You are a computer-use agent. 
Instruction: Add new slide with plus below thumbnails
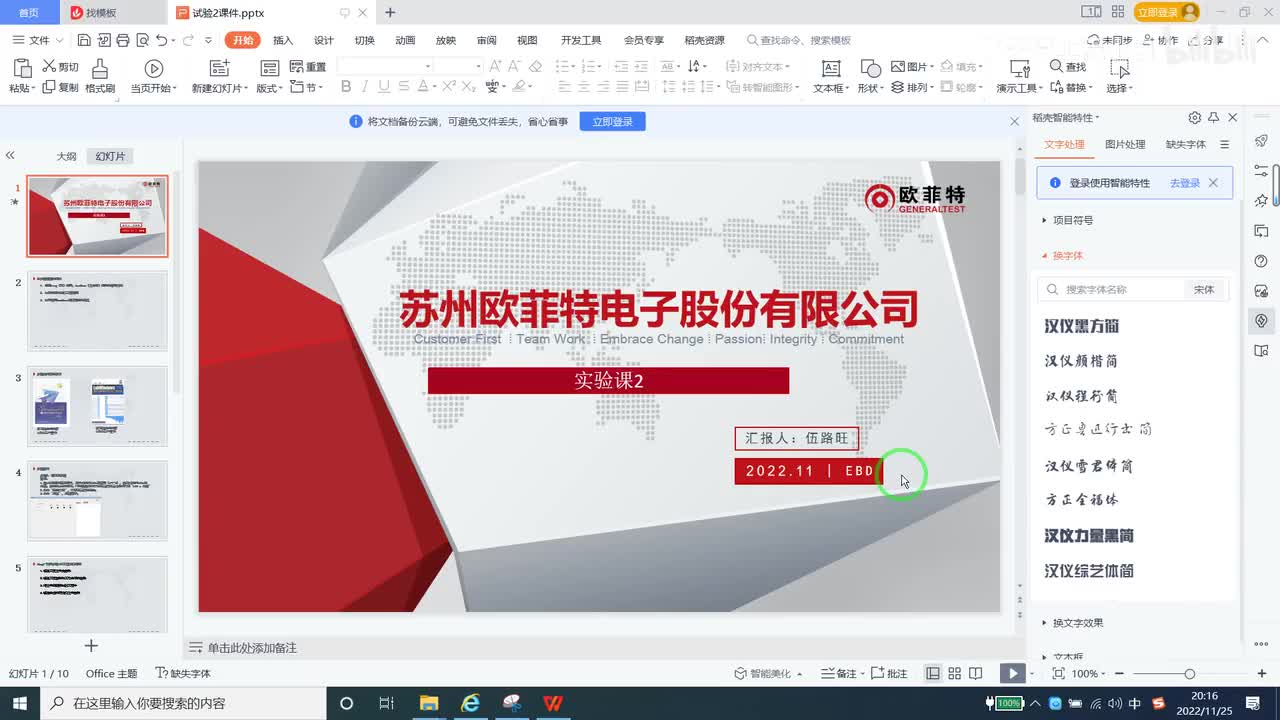(91, 646)
